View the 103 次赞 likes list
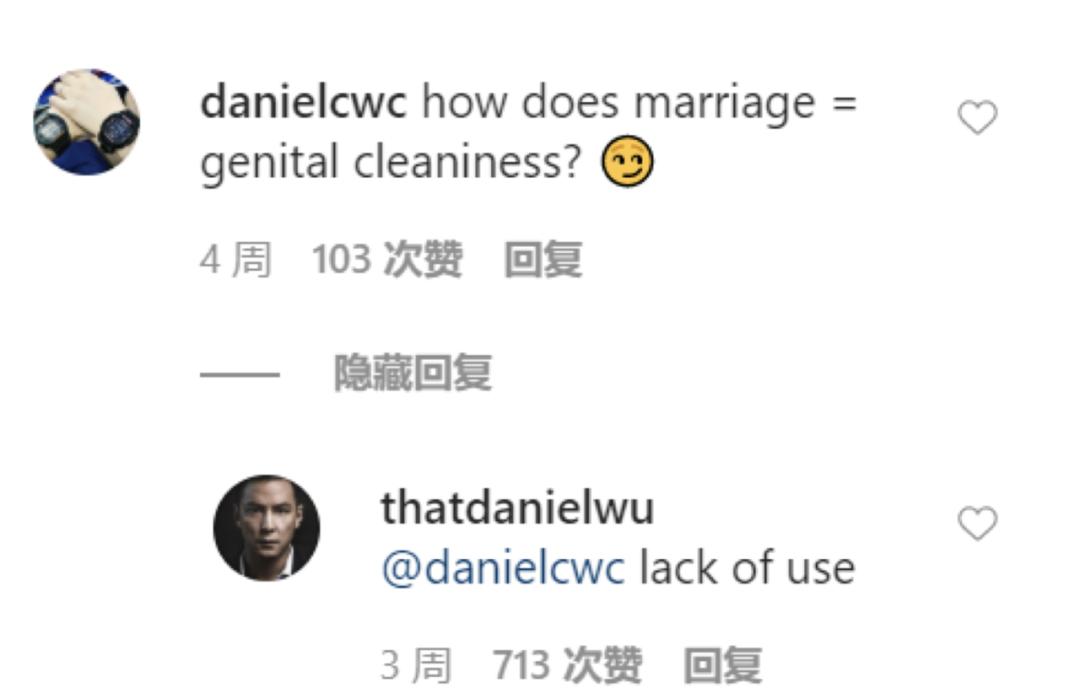 point(387,260)
